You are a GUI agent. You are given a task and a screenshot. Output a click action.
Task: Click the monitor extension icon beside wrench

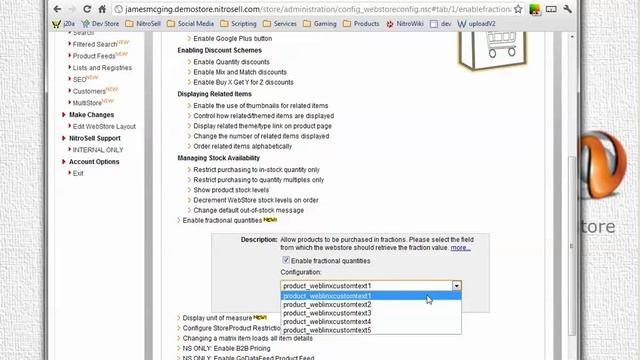point(551,9)
